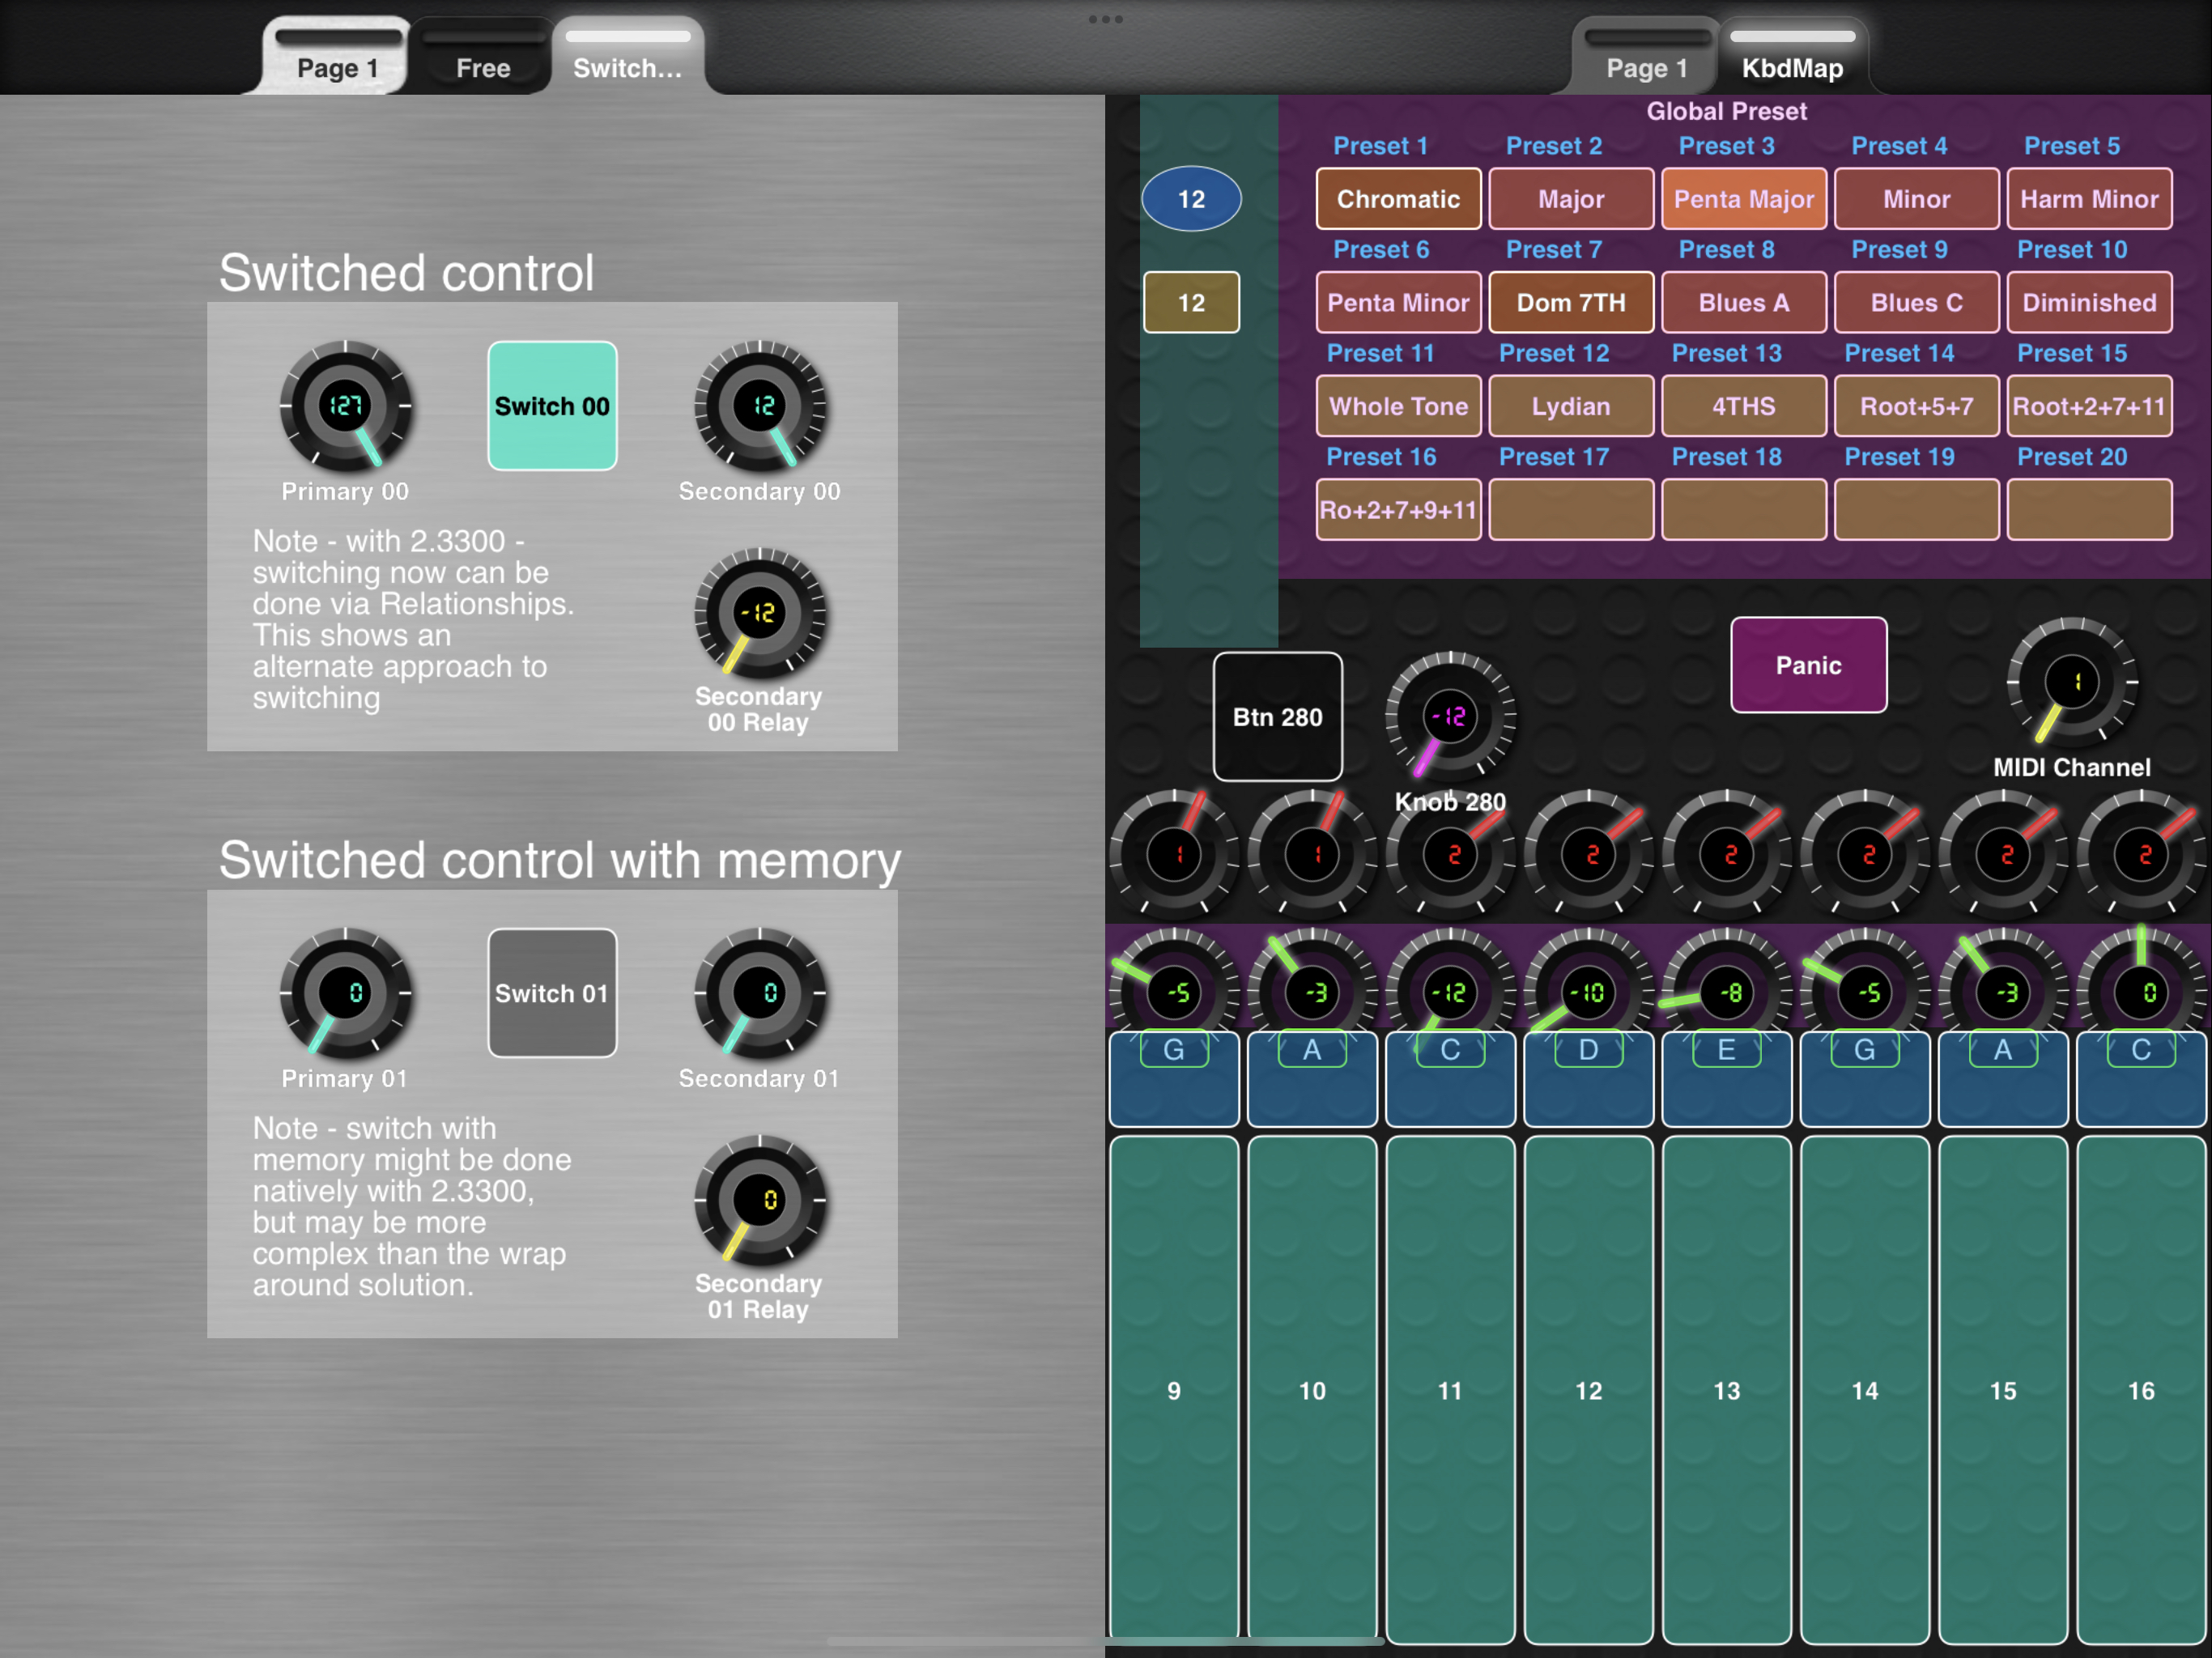Select the Penta Minor preset
Viewport: 2212px width, 1658px height.
click(x=1398, y=302)
